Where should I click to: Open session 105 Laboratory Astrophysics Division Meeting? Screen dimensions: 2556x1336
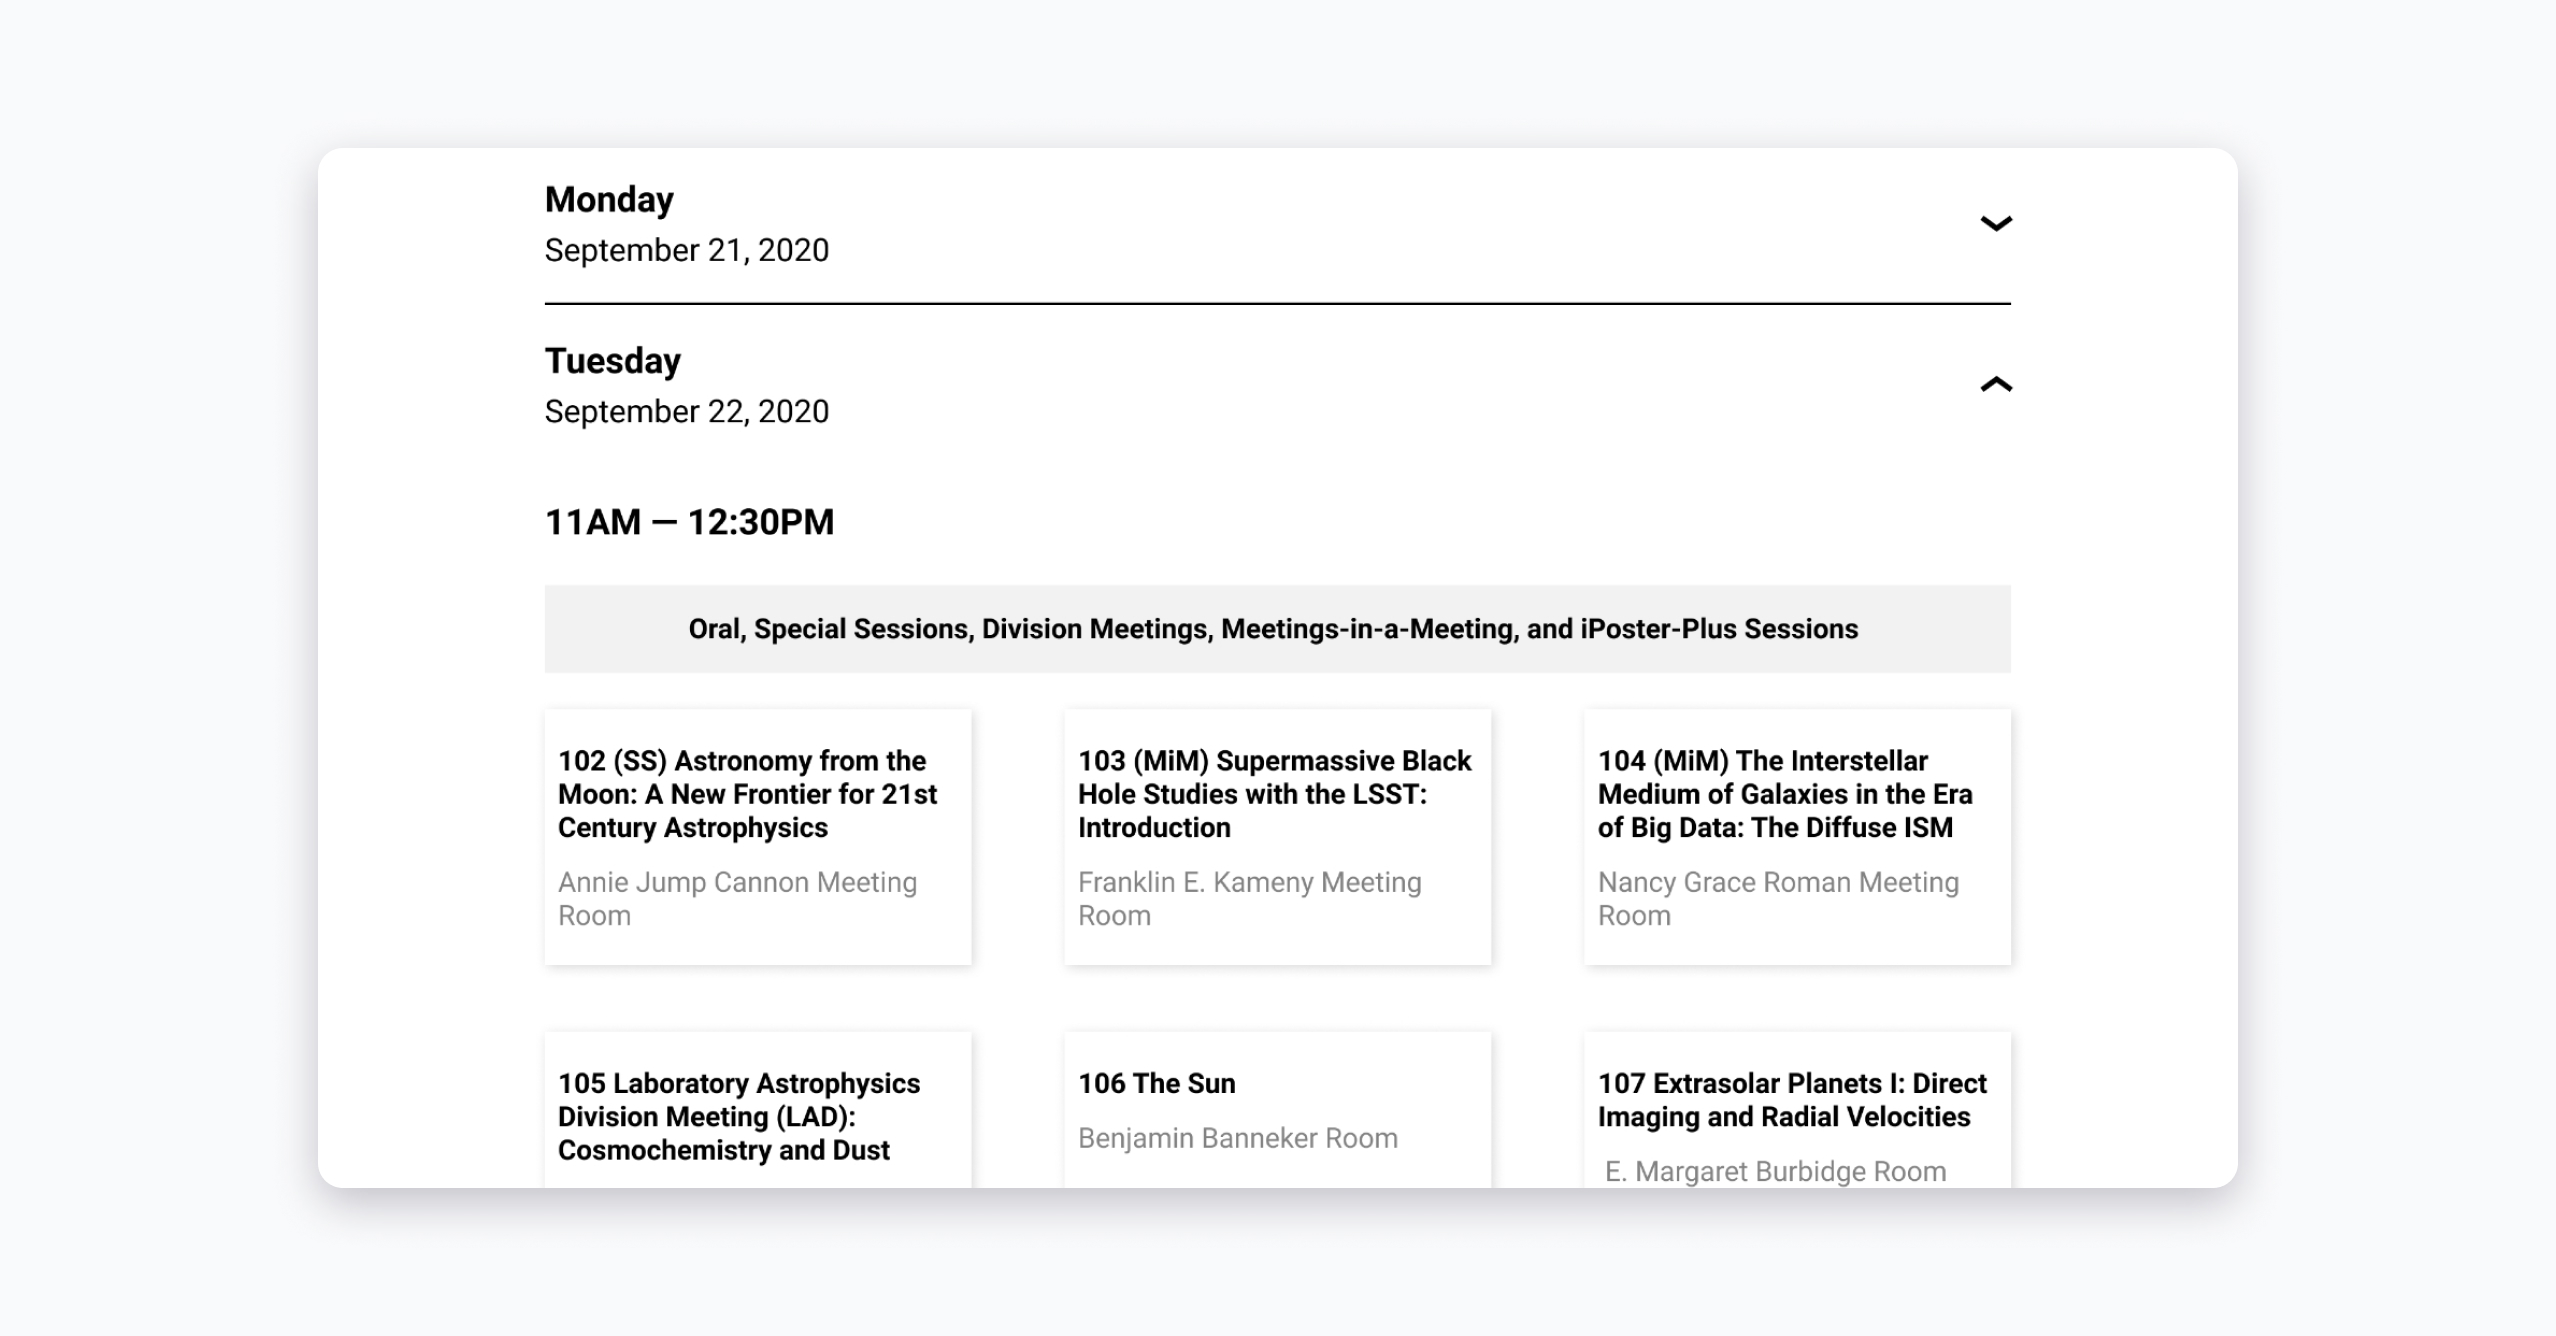point(758,1110)
